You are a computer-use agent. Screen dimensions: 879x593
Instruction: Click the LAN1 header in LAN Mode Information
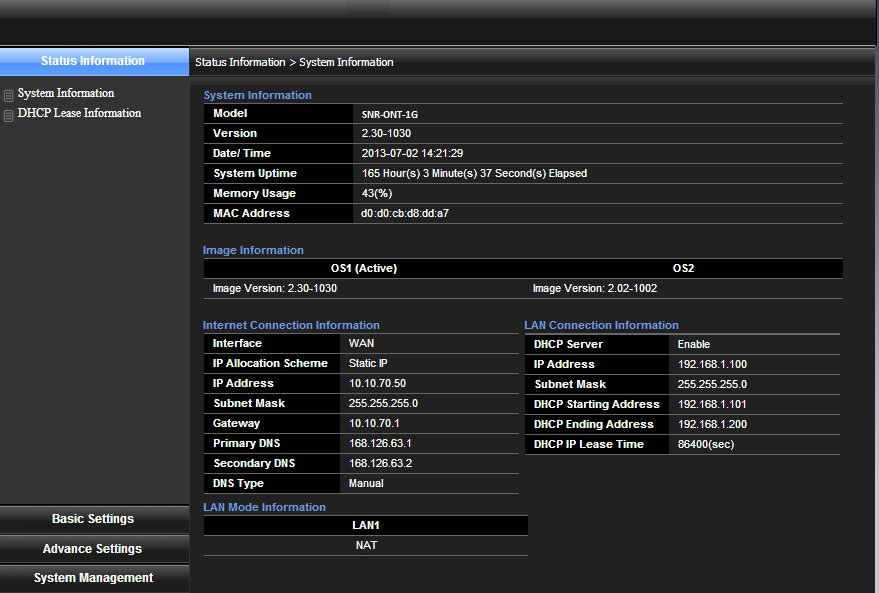(x=366, y=525)
